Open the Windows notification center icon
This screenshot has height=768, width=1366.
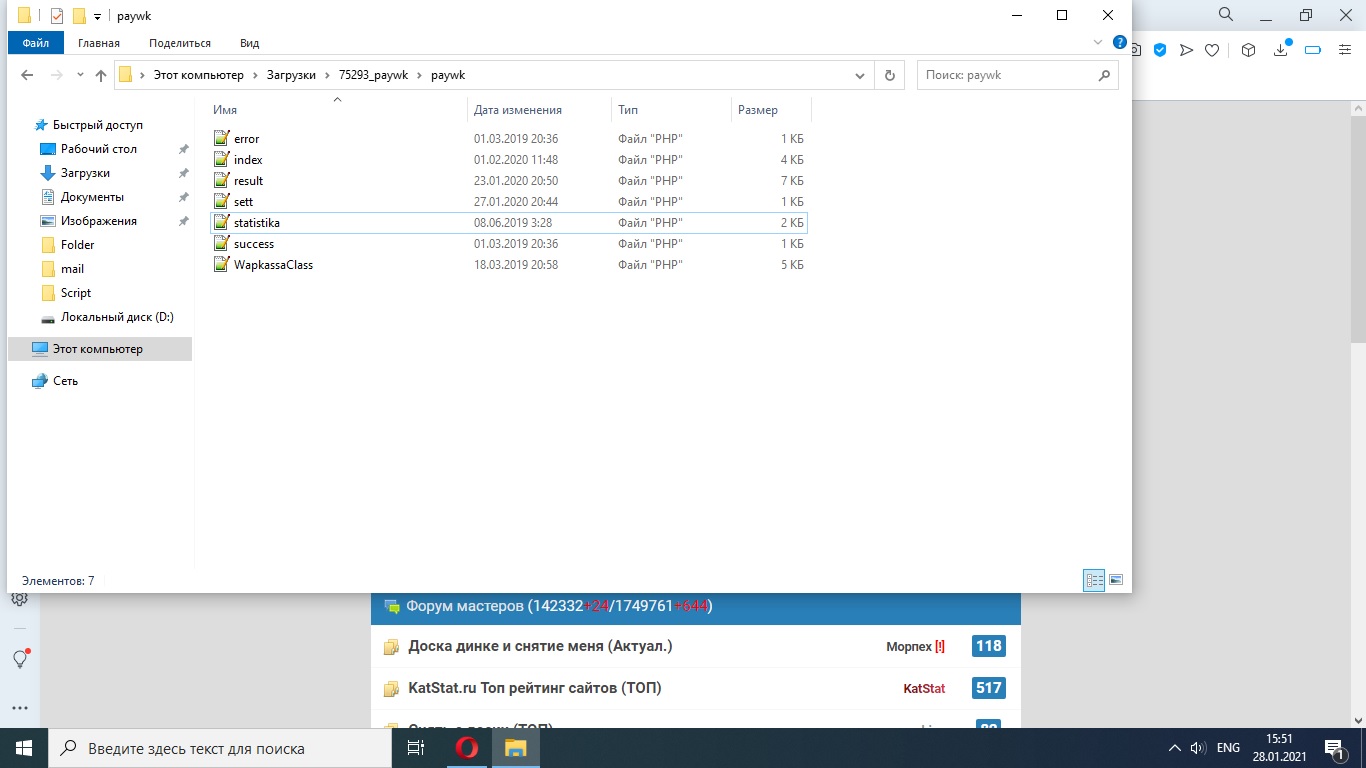(1335, 748)
